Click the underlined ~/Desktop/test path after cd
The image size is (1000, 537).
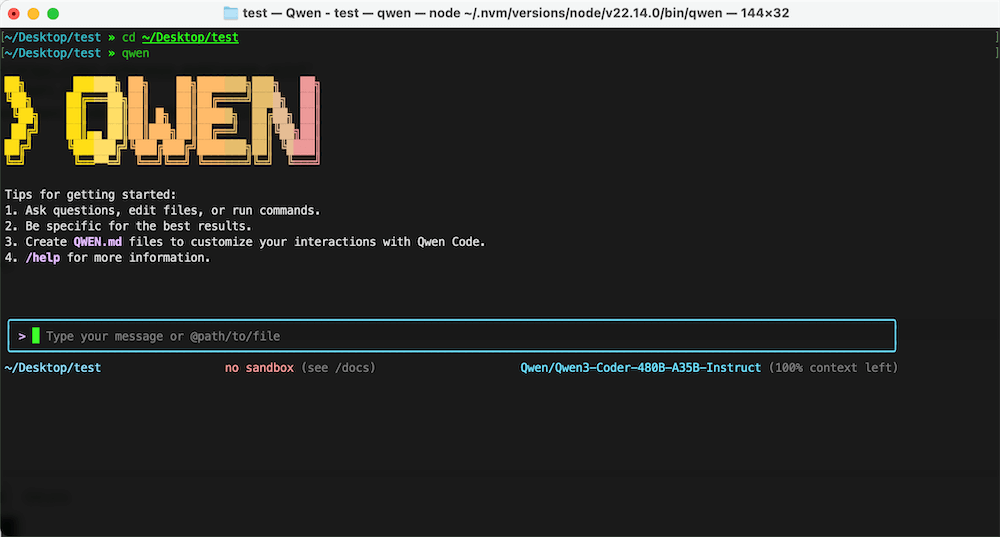click(x=190, y=37)
